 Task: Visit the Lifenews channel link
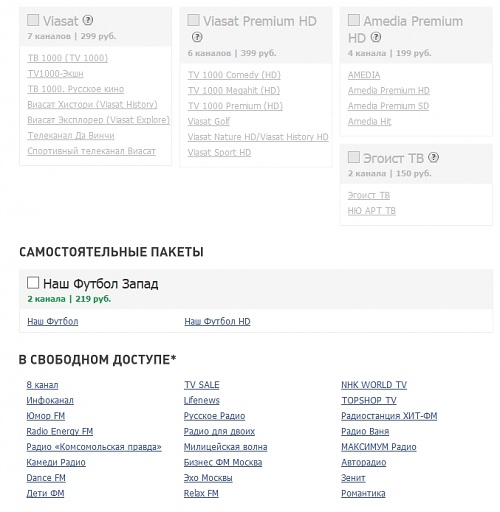click(202, 400)
